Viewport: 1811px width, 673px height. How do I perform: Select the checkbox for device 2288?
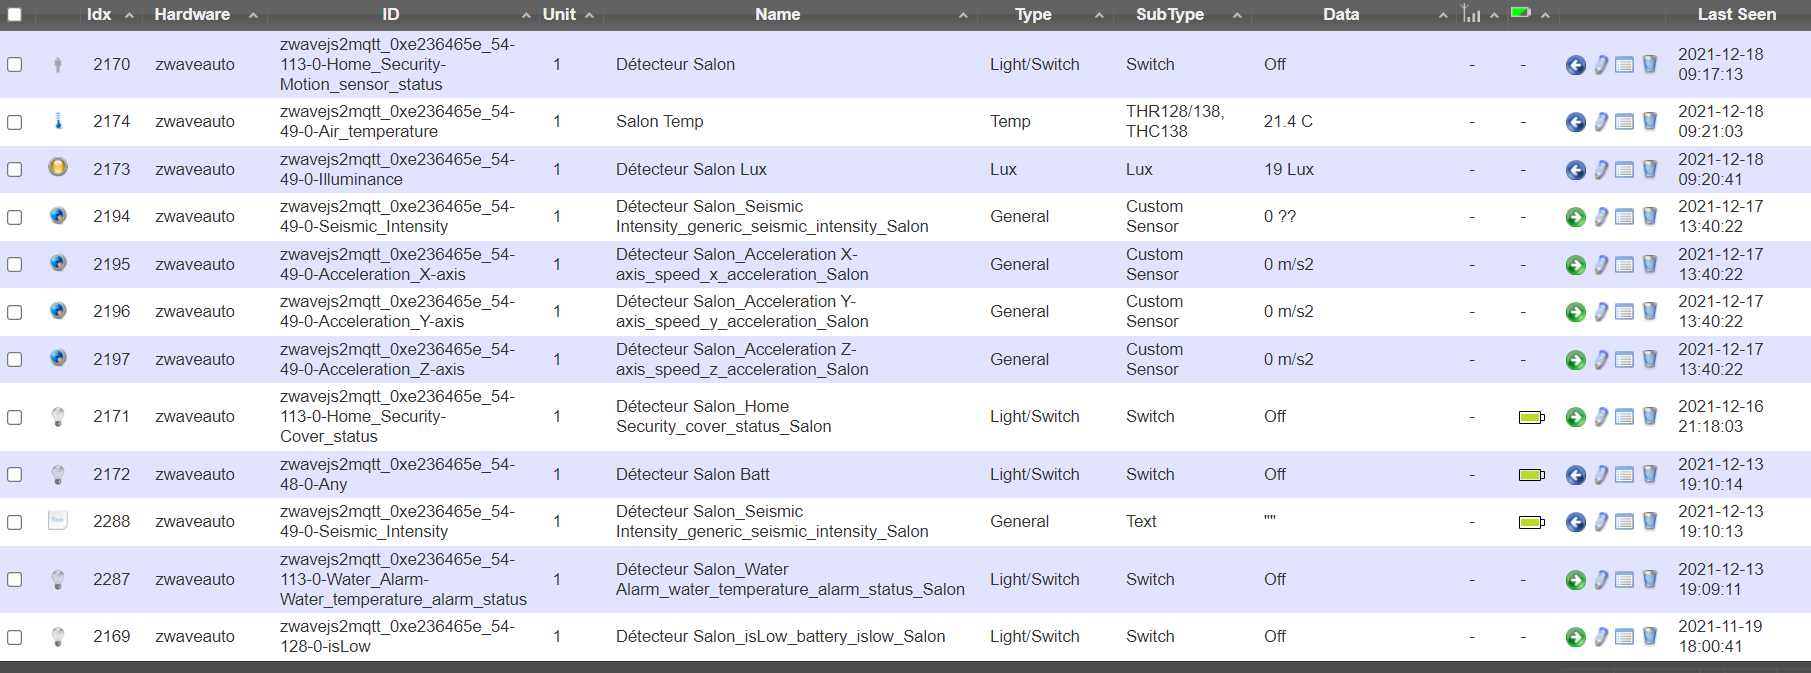(x=14, y=522)
